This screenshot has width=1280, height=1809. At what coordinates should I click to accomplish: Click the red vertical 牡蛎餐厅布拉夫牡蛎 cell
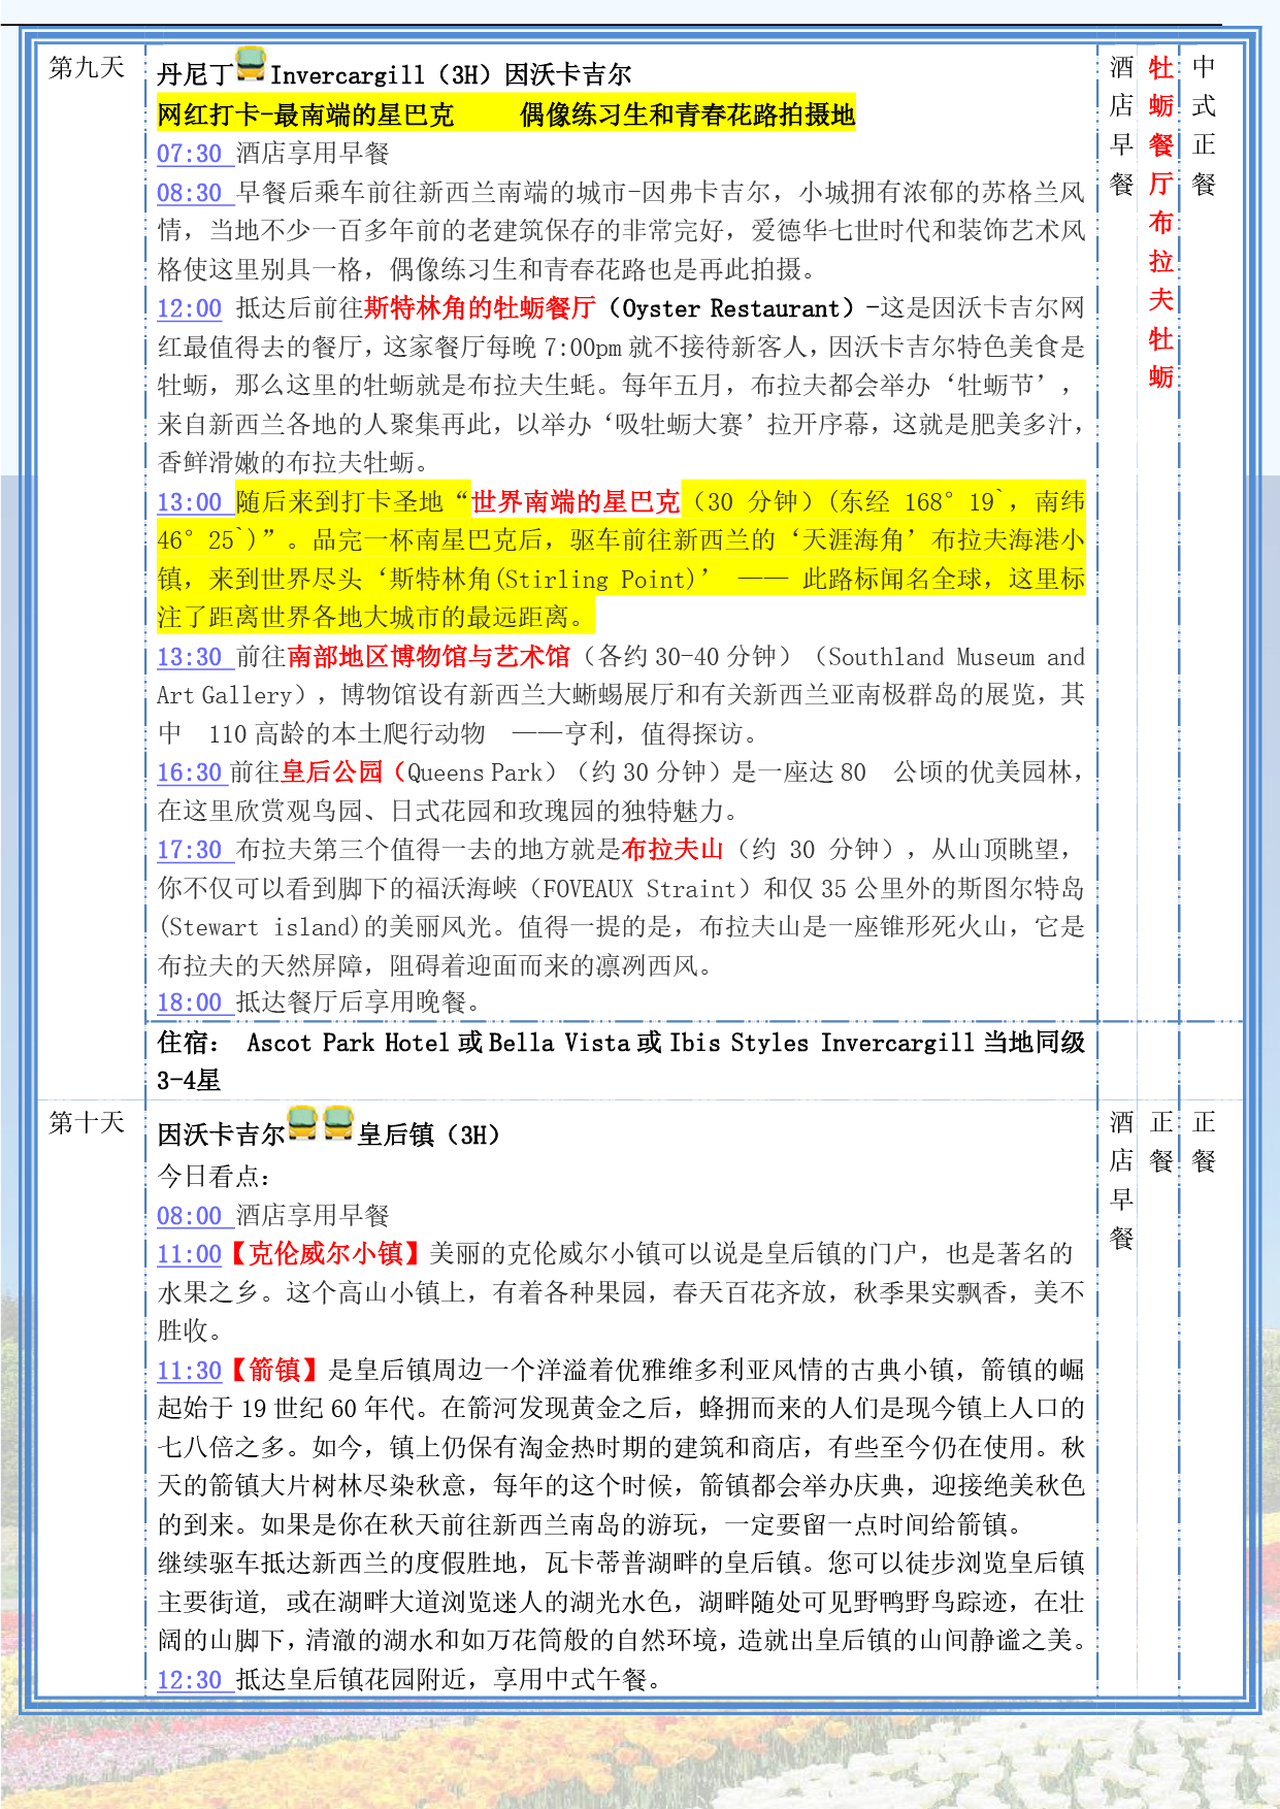coord(1160,222)
